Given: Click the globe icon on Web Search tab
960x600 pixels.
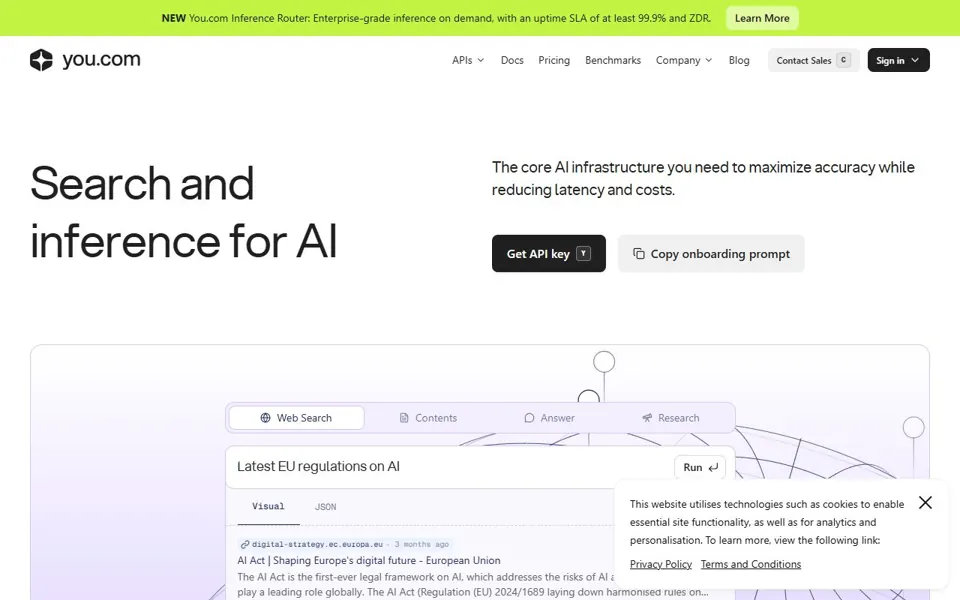Looking at the screenshot, I should click(265, 418).
